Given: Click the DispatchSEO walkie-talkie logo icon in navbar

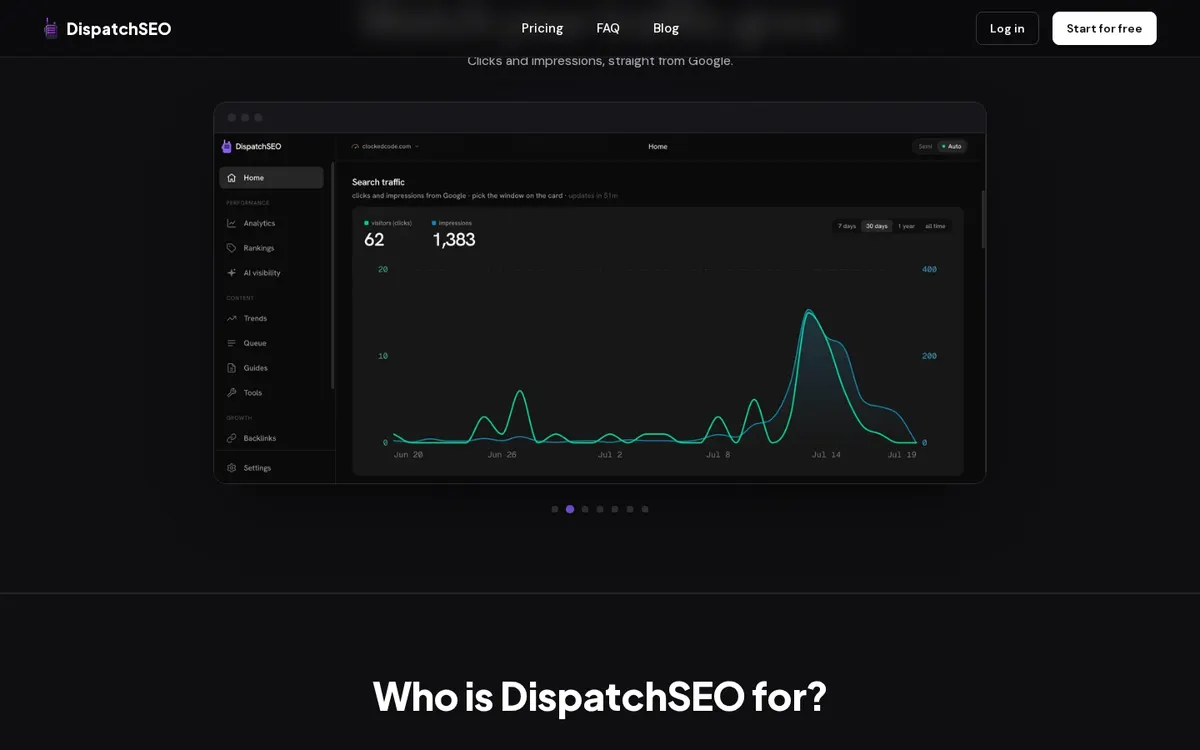Looking at the screenshot, I should (51, 28).
